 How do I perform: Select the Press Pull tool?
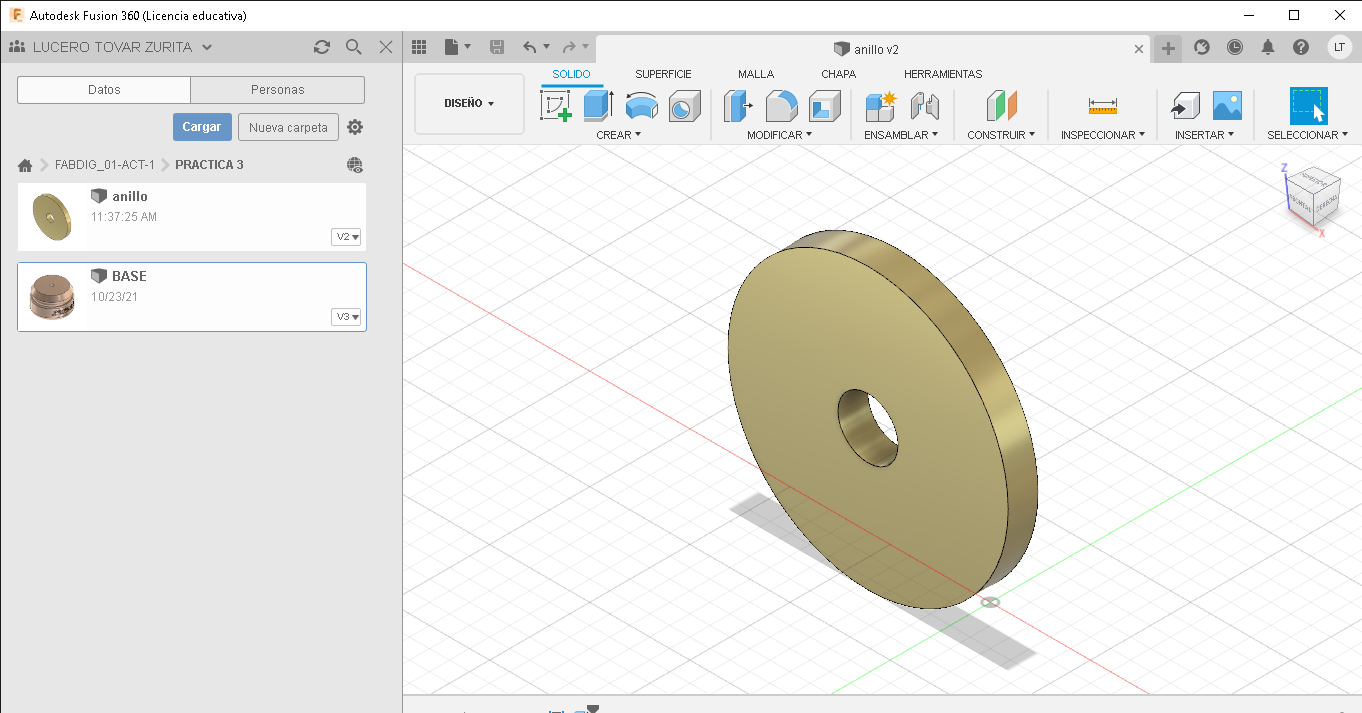(739, 105)
